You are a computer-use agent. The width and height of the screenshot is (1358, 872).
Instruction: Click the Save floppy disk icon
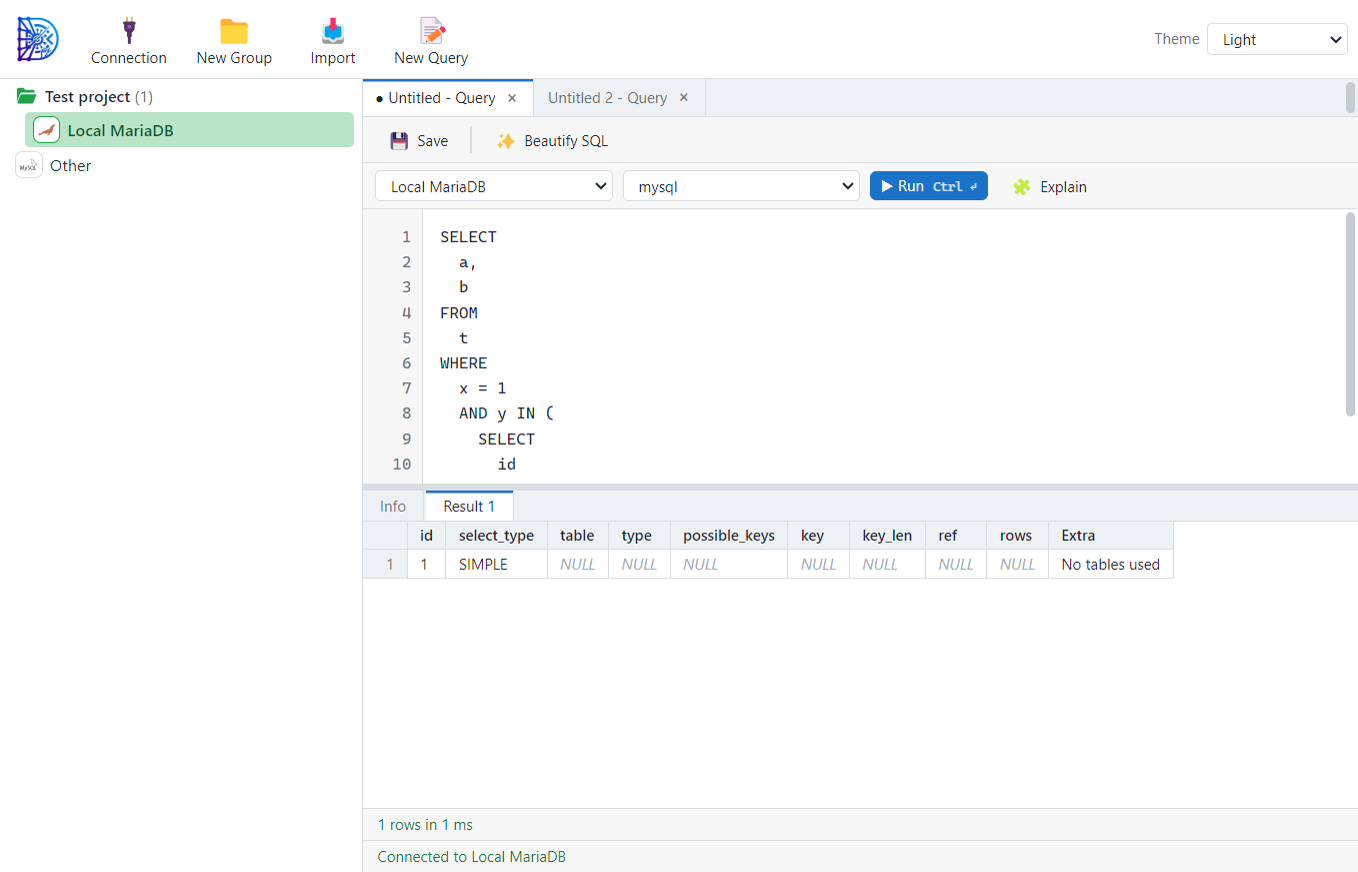point(399,141)
